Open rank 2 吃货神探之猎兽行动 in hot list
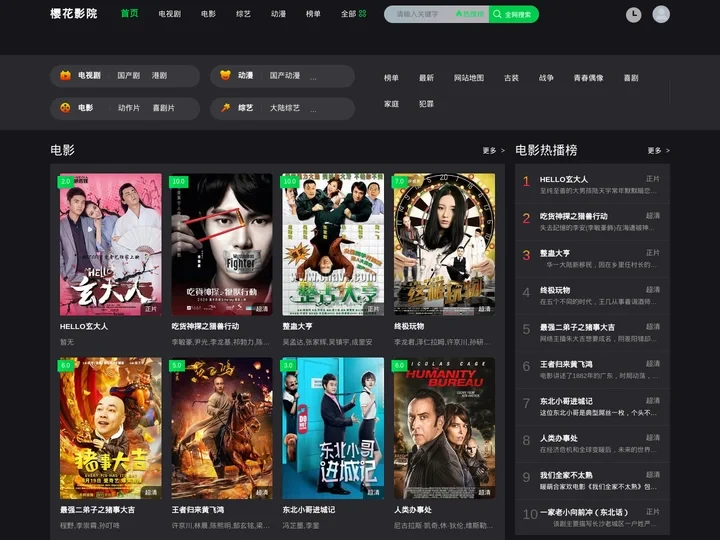720x540 pixels. click(x=592, y=222)
